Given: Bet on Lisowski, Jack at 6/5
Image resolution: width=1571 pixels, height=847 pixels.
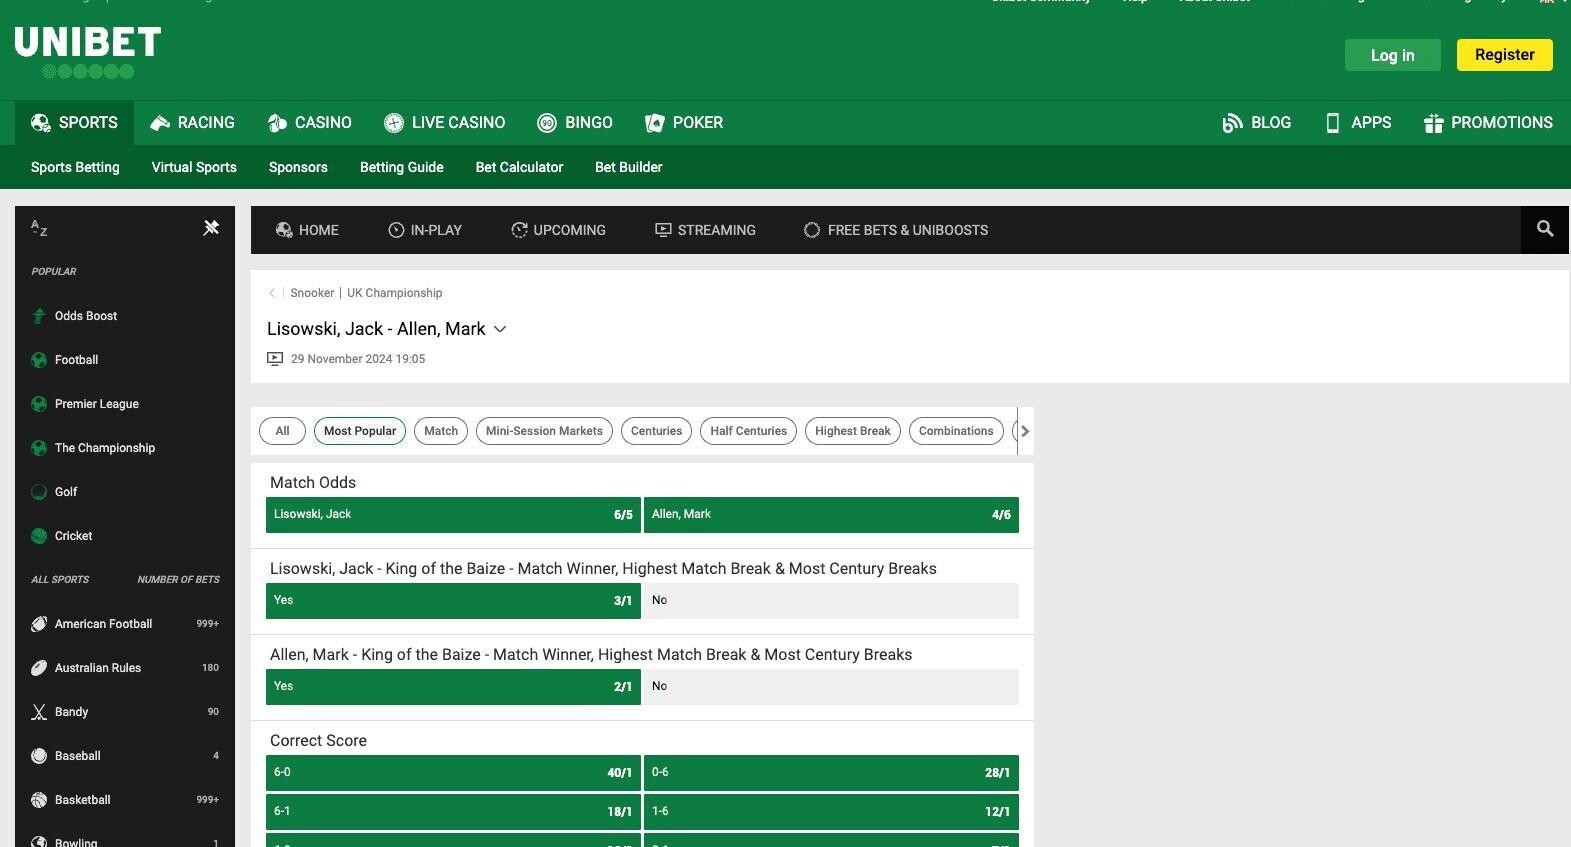Looking at the screenshot, I should [453, 515].
